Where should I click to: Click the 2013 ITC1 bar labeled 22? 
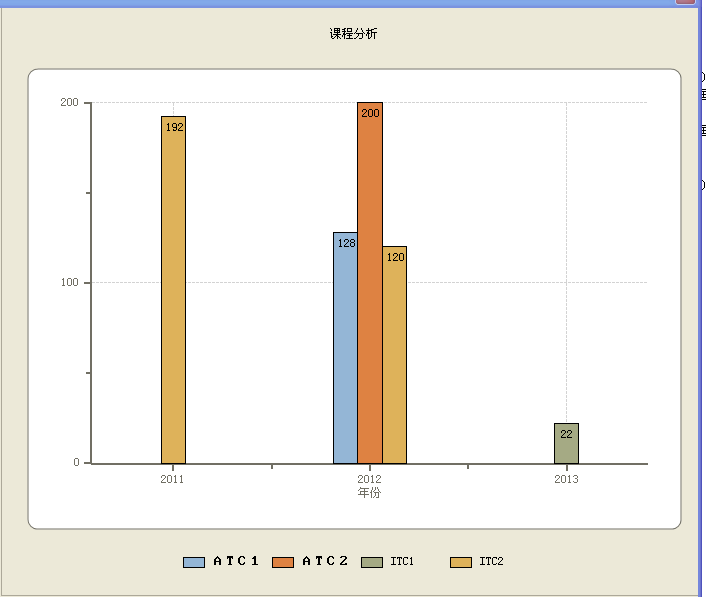566,443
